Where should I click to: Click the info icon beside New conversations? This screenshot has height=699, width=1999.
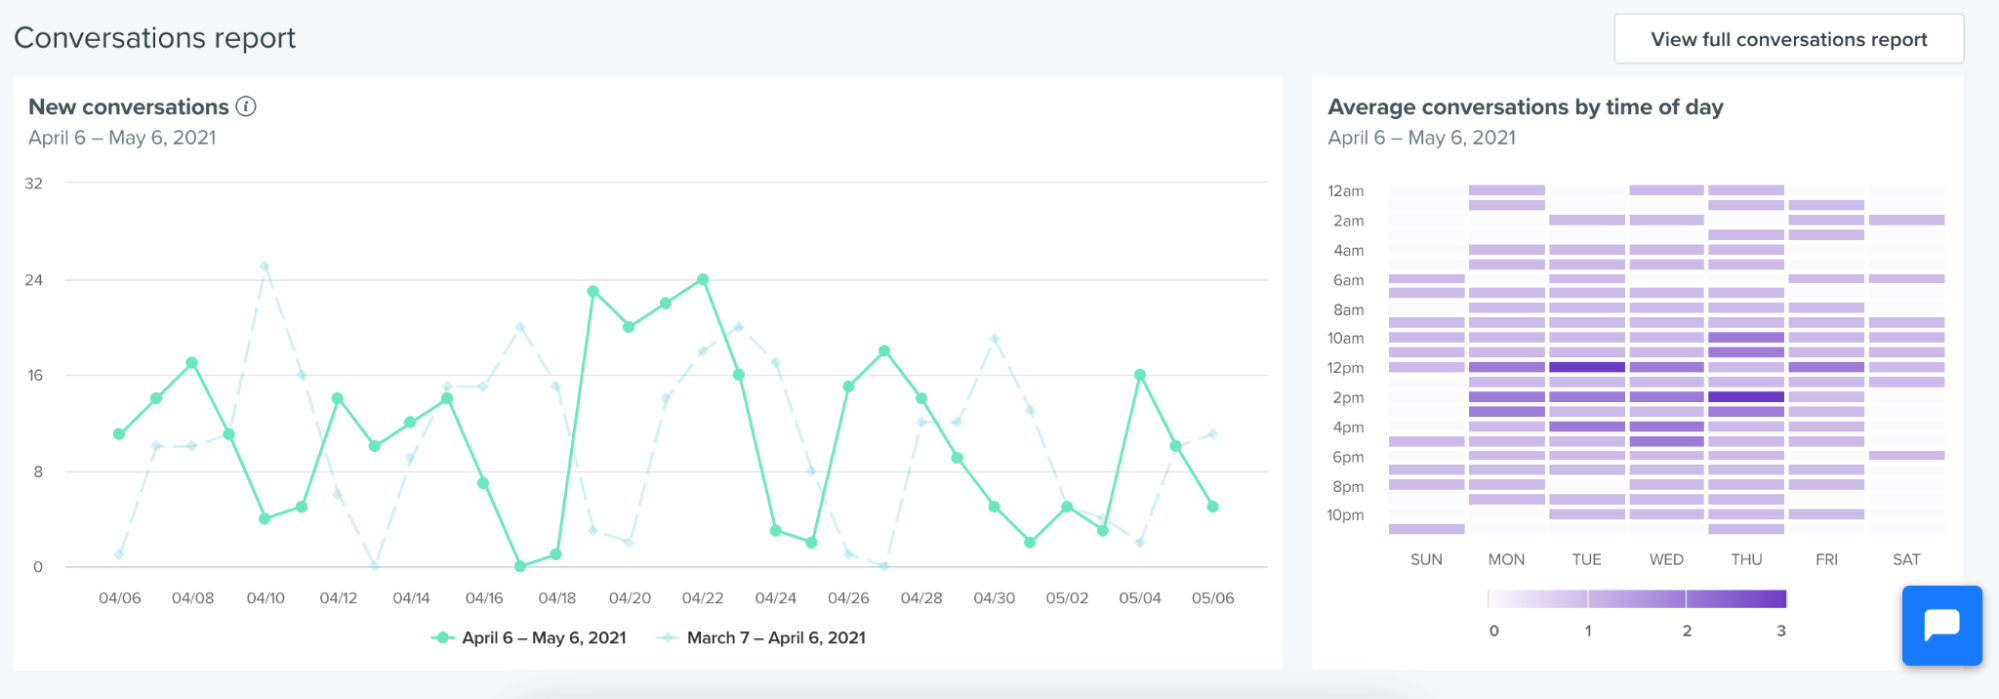pos(246,106)
